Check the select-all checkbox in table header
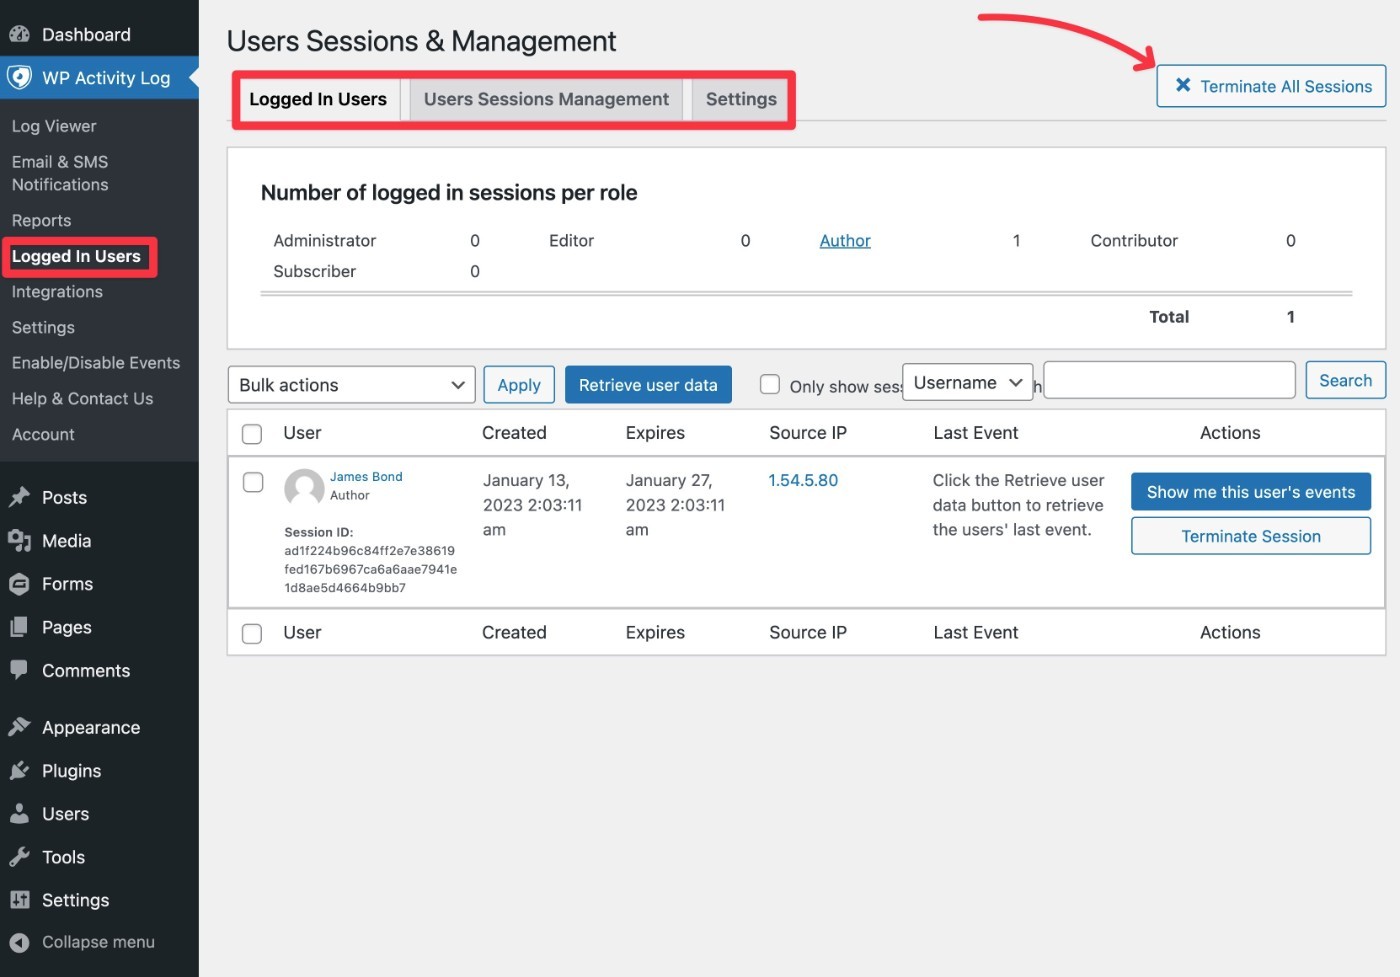 (252, 434)
